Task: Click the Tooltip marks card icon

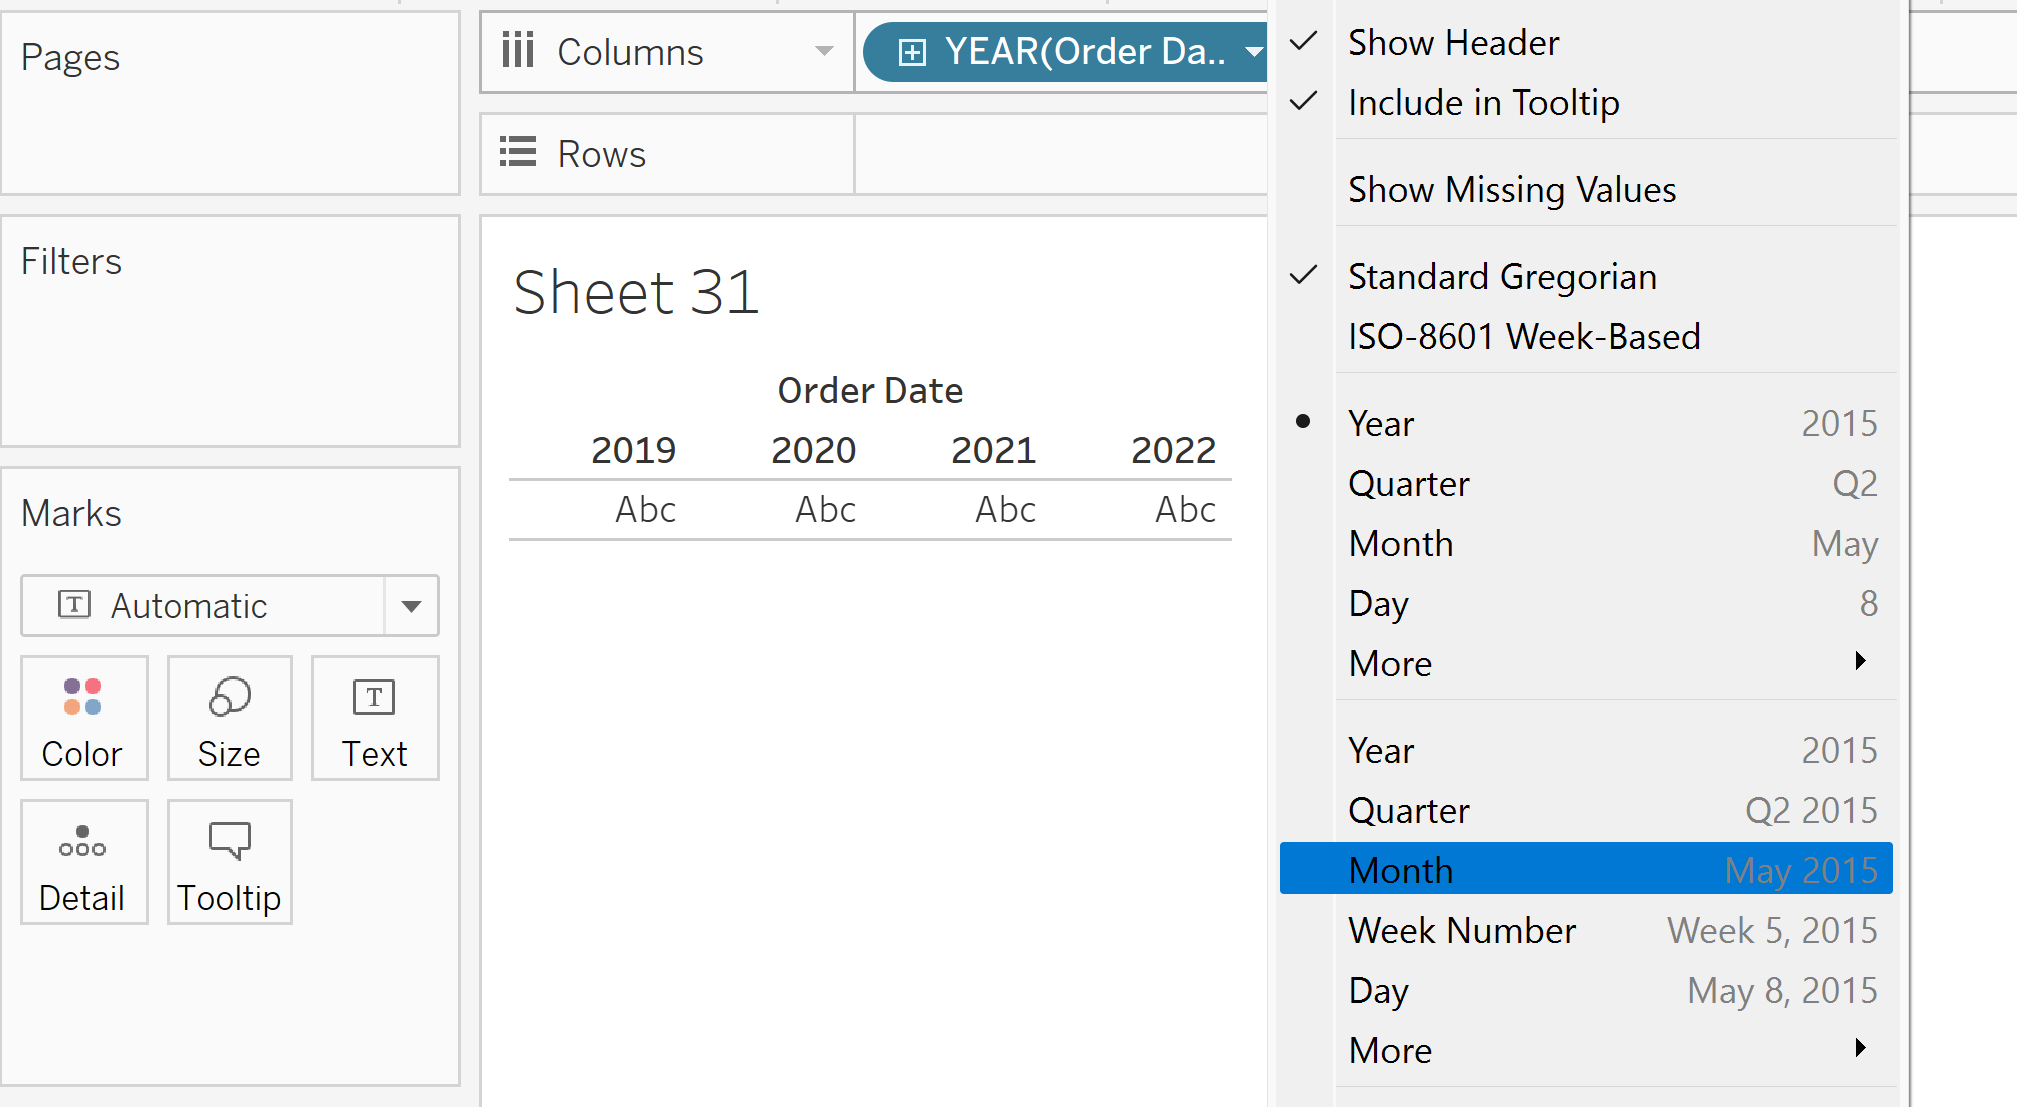Action: click(229, 842)
